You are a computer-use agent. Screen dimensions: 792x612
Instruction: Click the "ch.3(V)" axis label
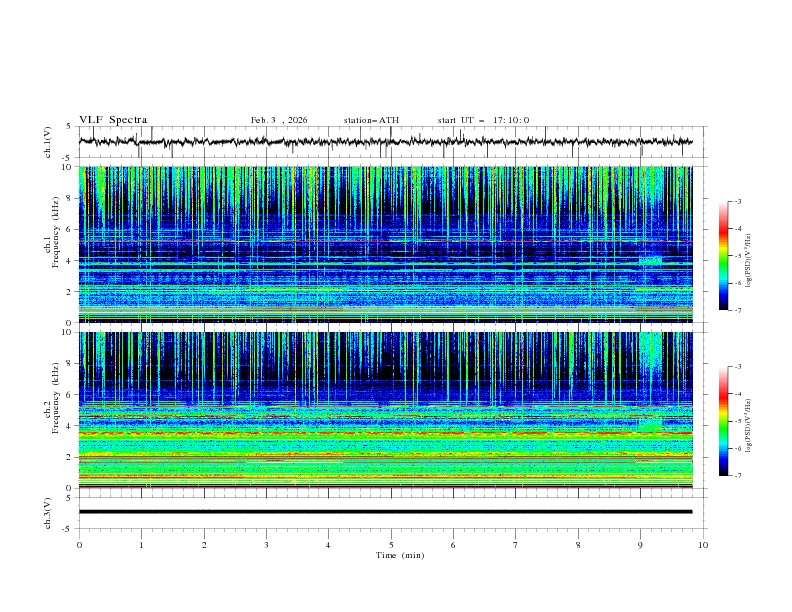point(47,513)
